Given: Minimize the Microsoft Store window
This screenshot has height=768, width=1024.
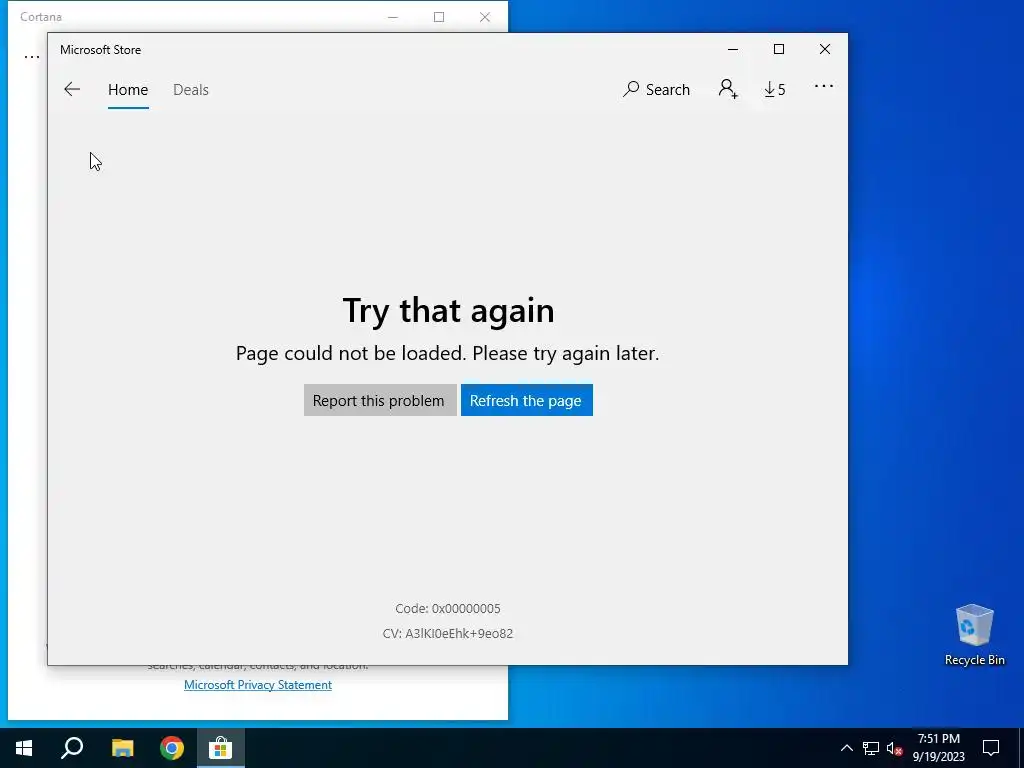Looking at the screenshot, I should click(x=733, y=50).
